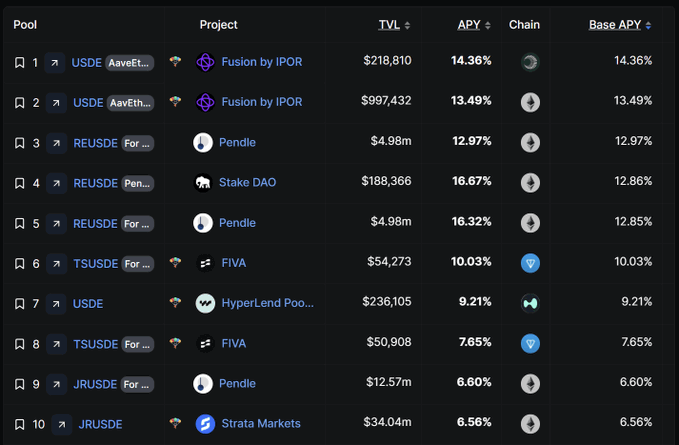Open the Stake DAO project link
Image resolution: width=679 pixels, height=445 pixels.
click(x=247, y=182)
